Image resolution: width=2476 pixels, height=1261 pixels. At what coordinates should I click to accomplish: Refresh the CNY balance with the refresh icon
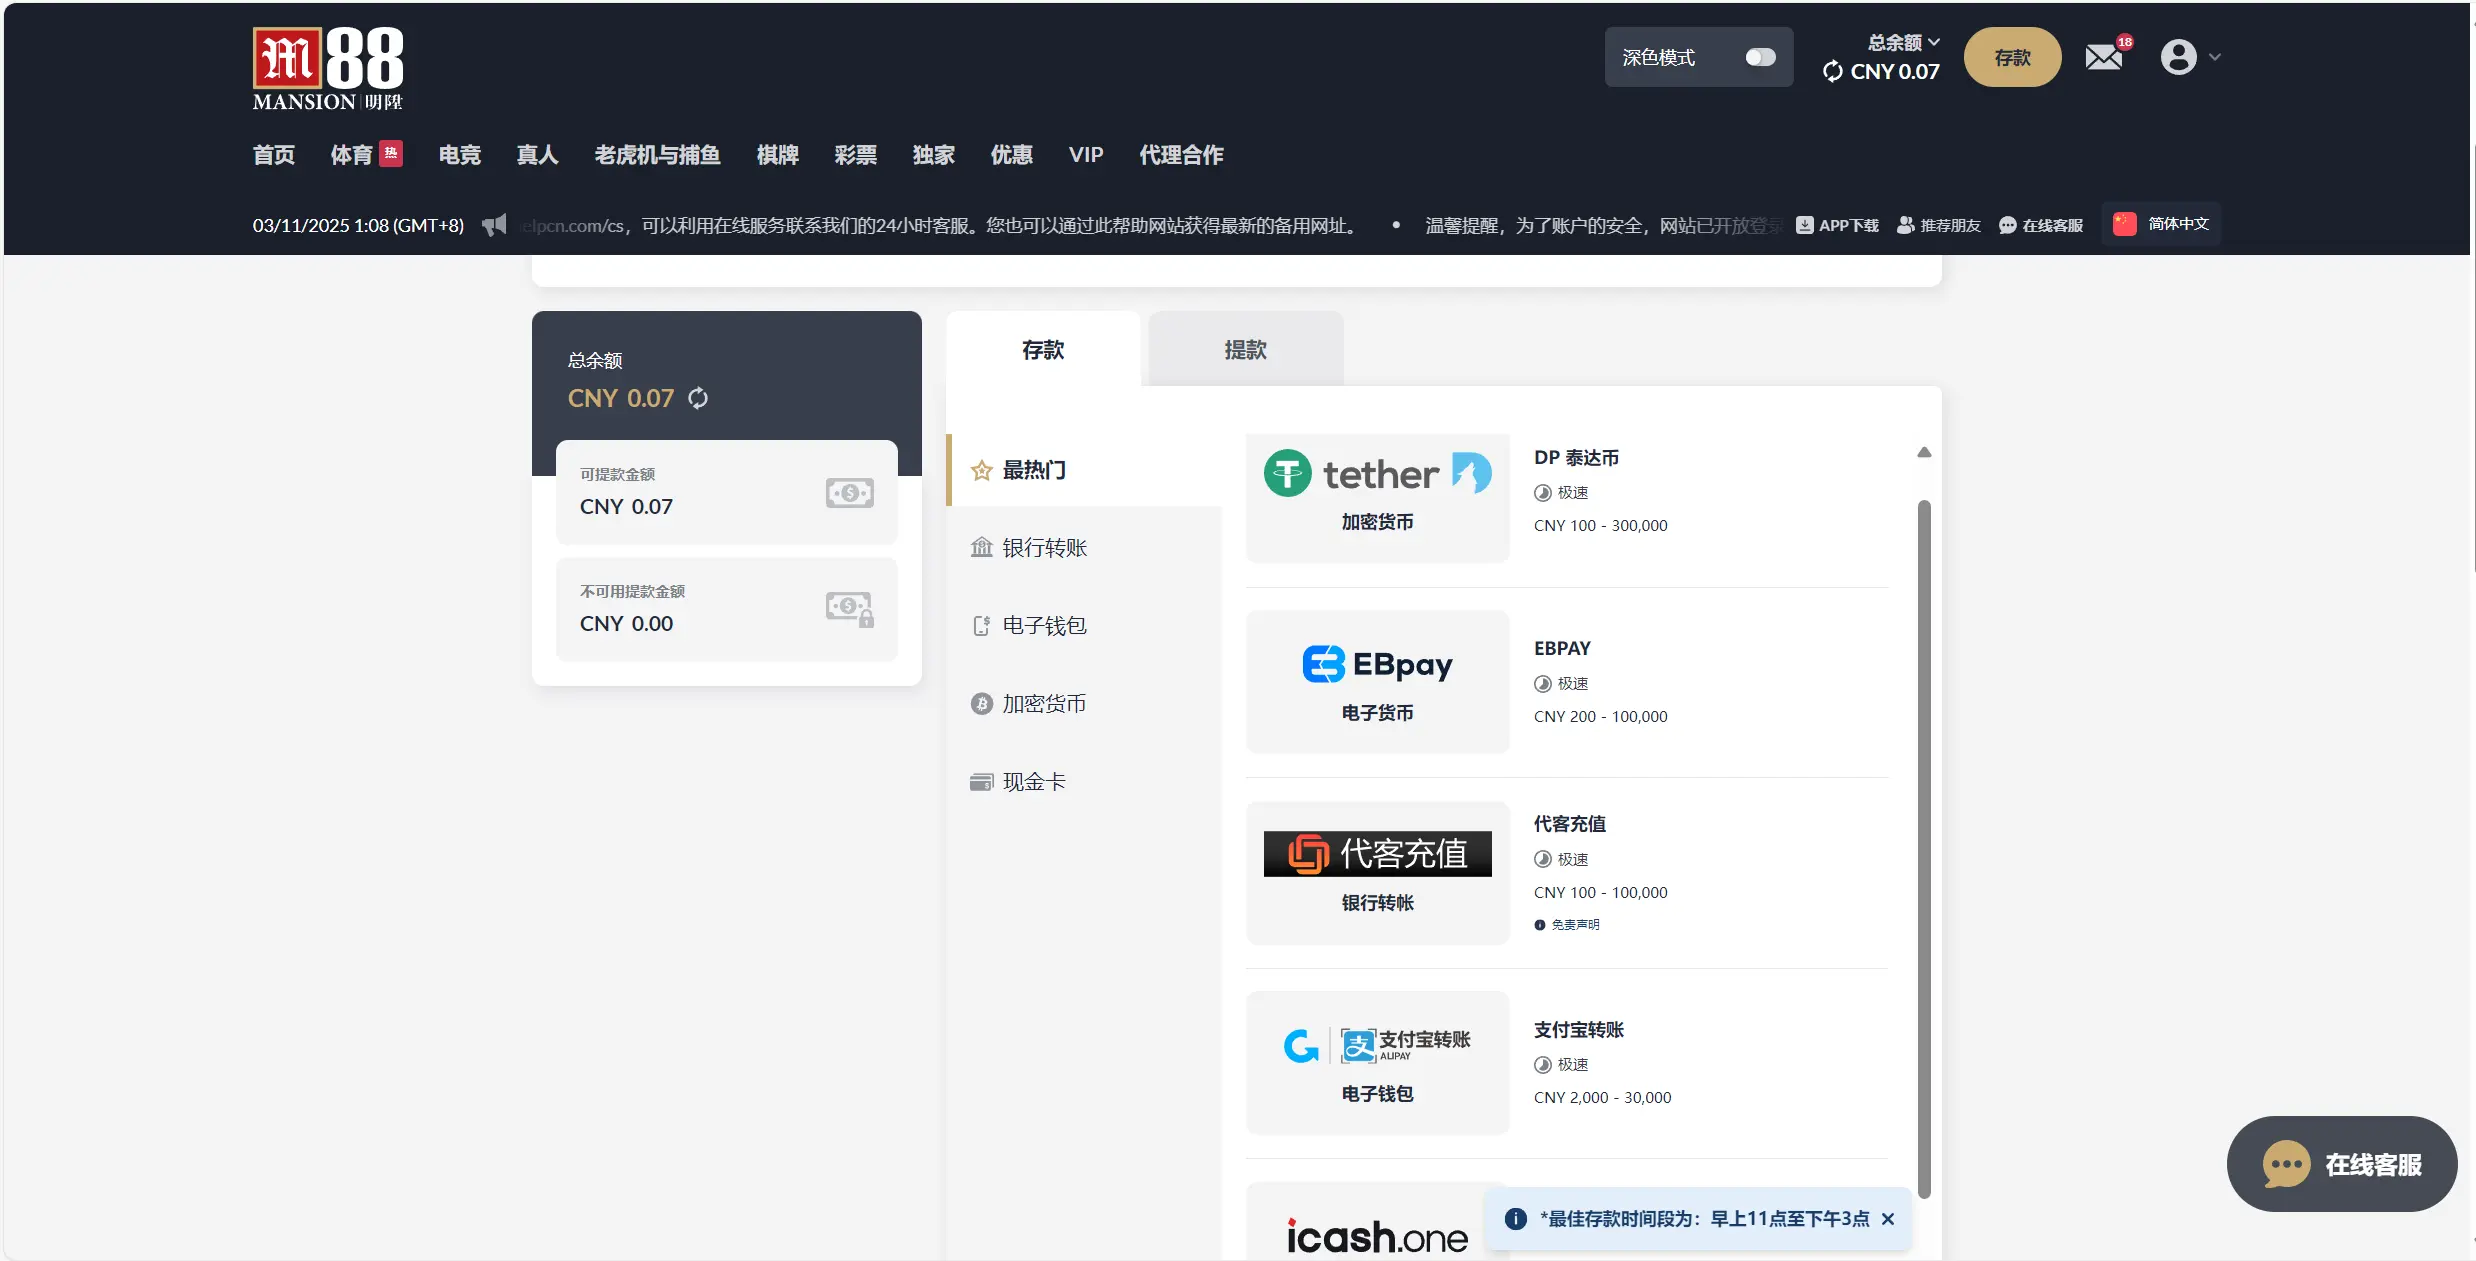[x=1832, y=71]
